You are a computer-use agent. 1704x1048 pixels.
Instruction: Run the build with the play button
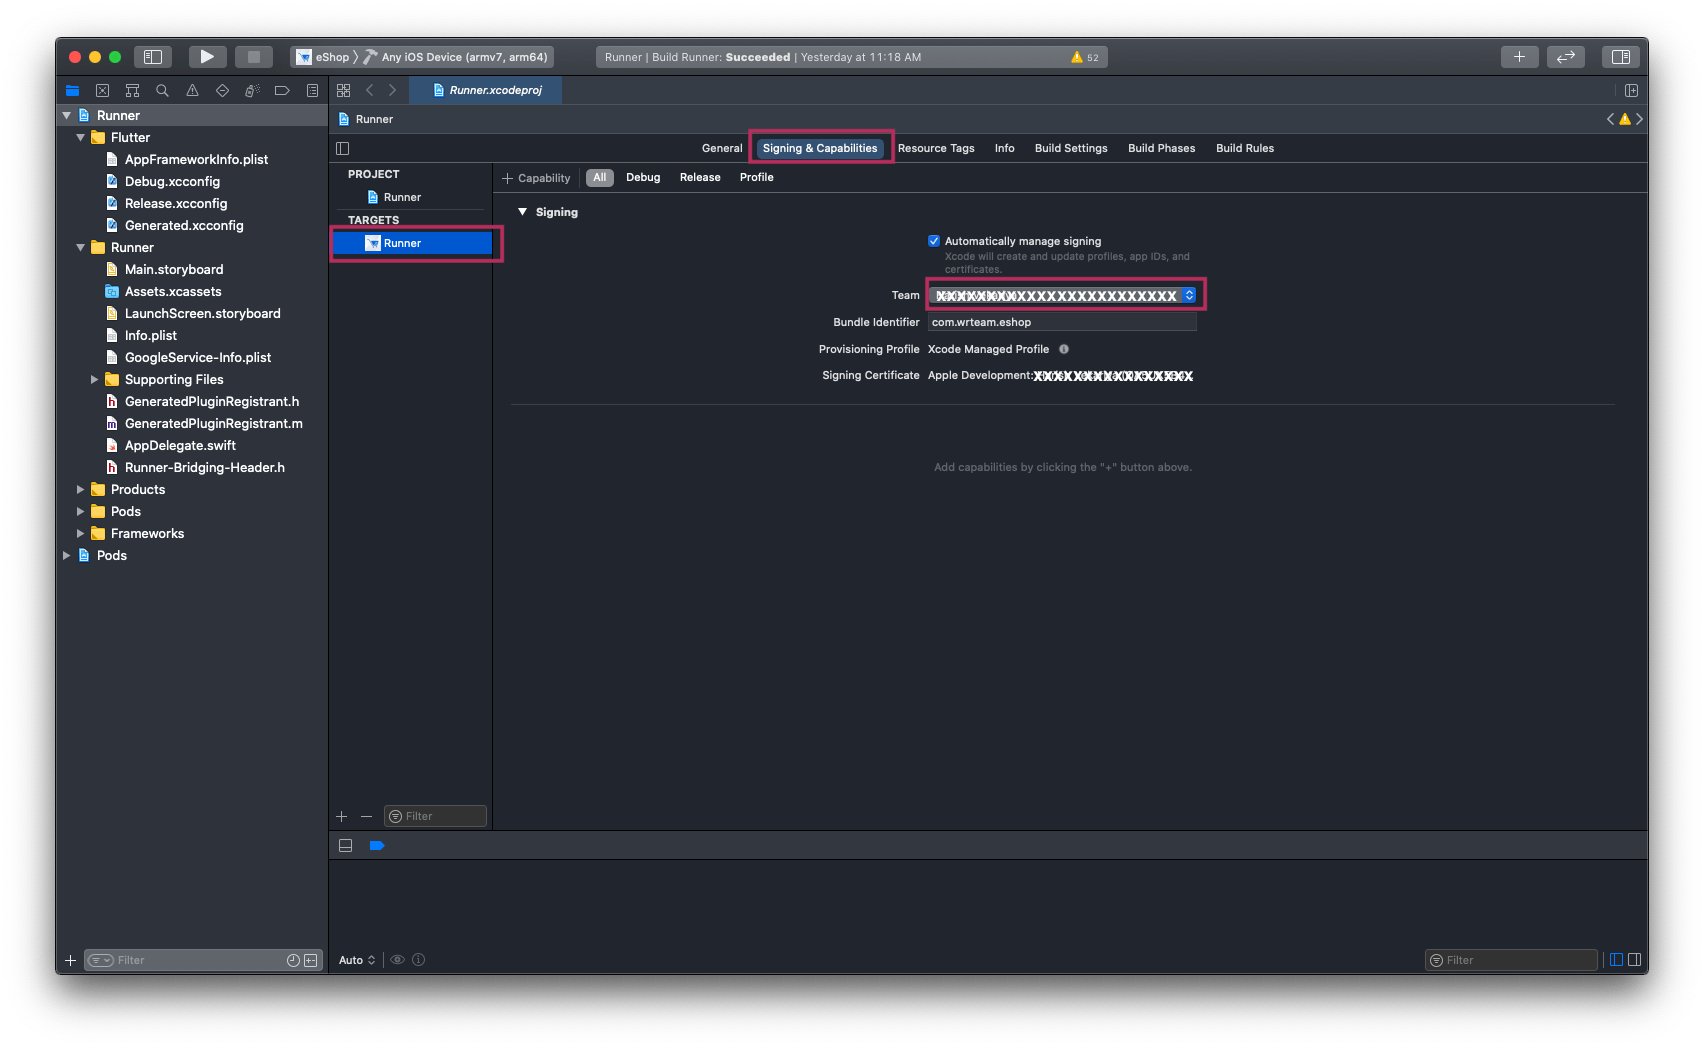pos(206,57)
